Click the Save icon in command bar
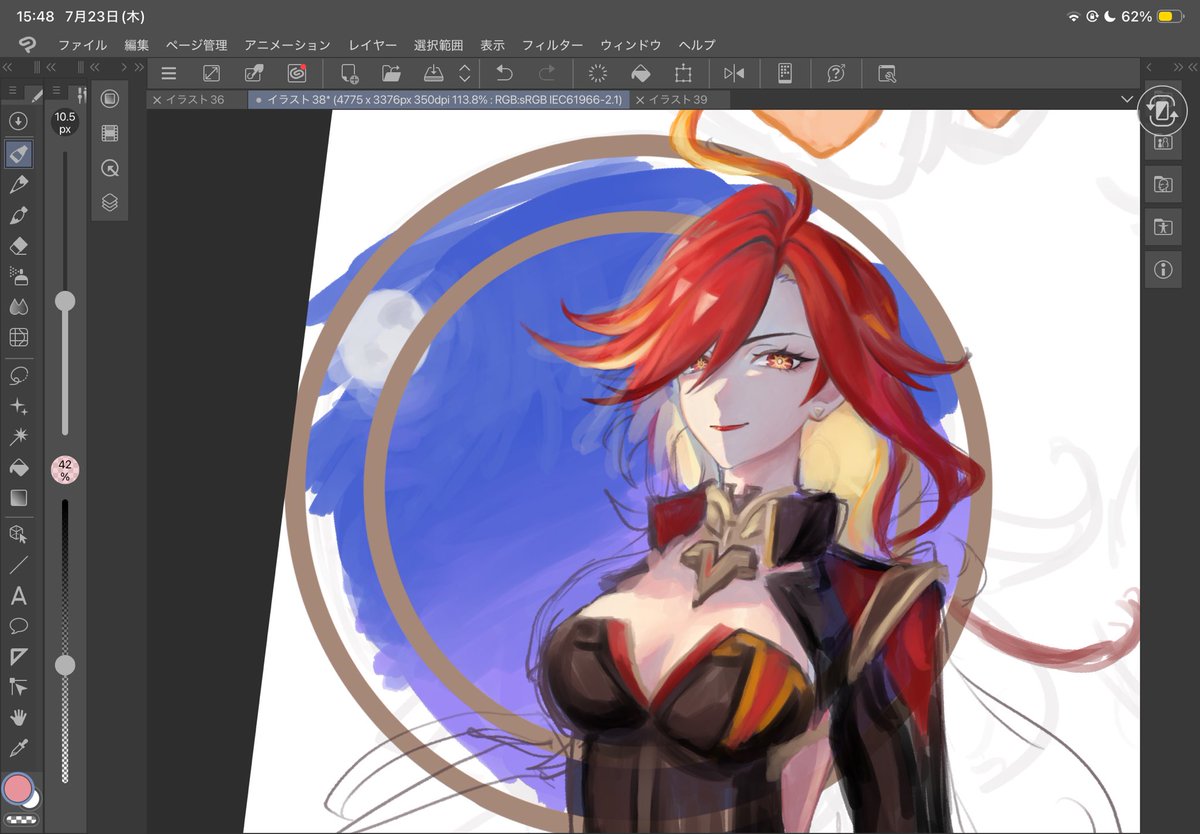Screen dimensions: 1200x834 pyautogui.click(x=433, y=73)
